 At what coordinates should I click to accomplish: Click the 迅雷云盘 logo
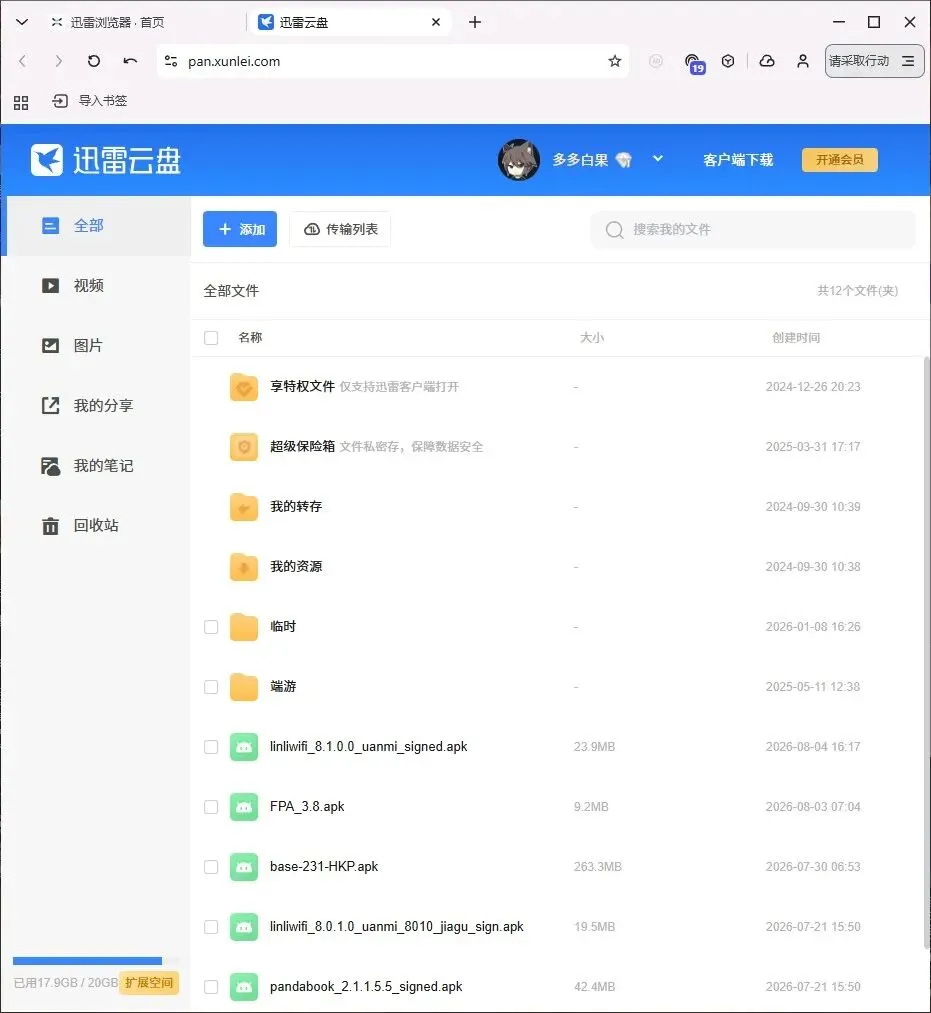[106, 160]
